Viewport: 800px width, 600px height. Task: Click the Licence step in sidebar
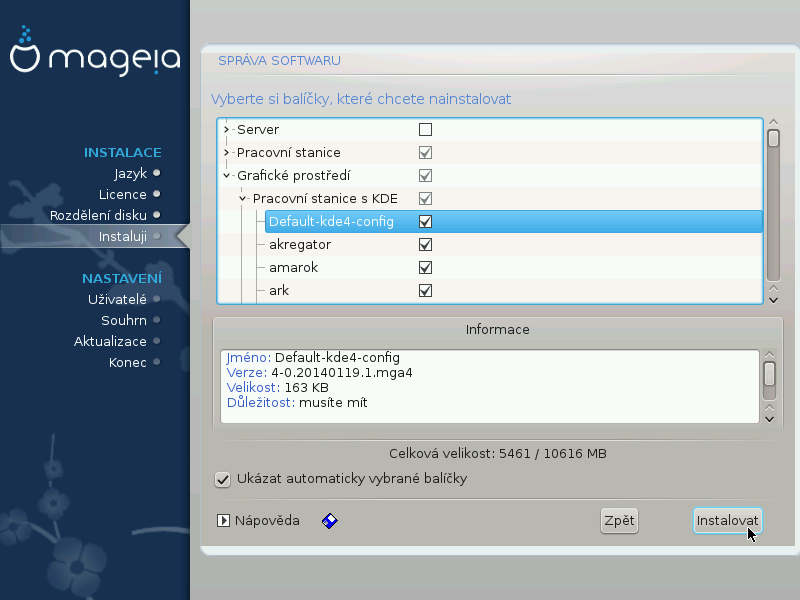click(122, 194)
